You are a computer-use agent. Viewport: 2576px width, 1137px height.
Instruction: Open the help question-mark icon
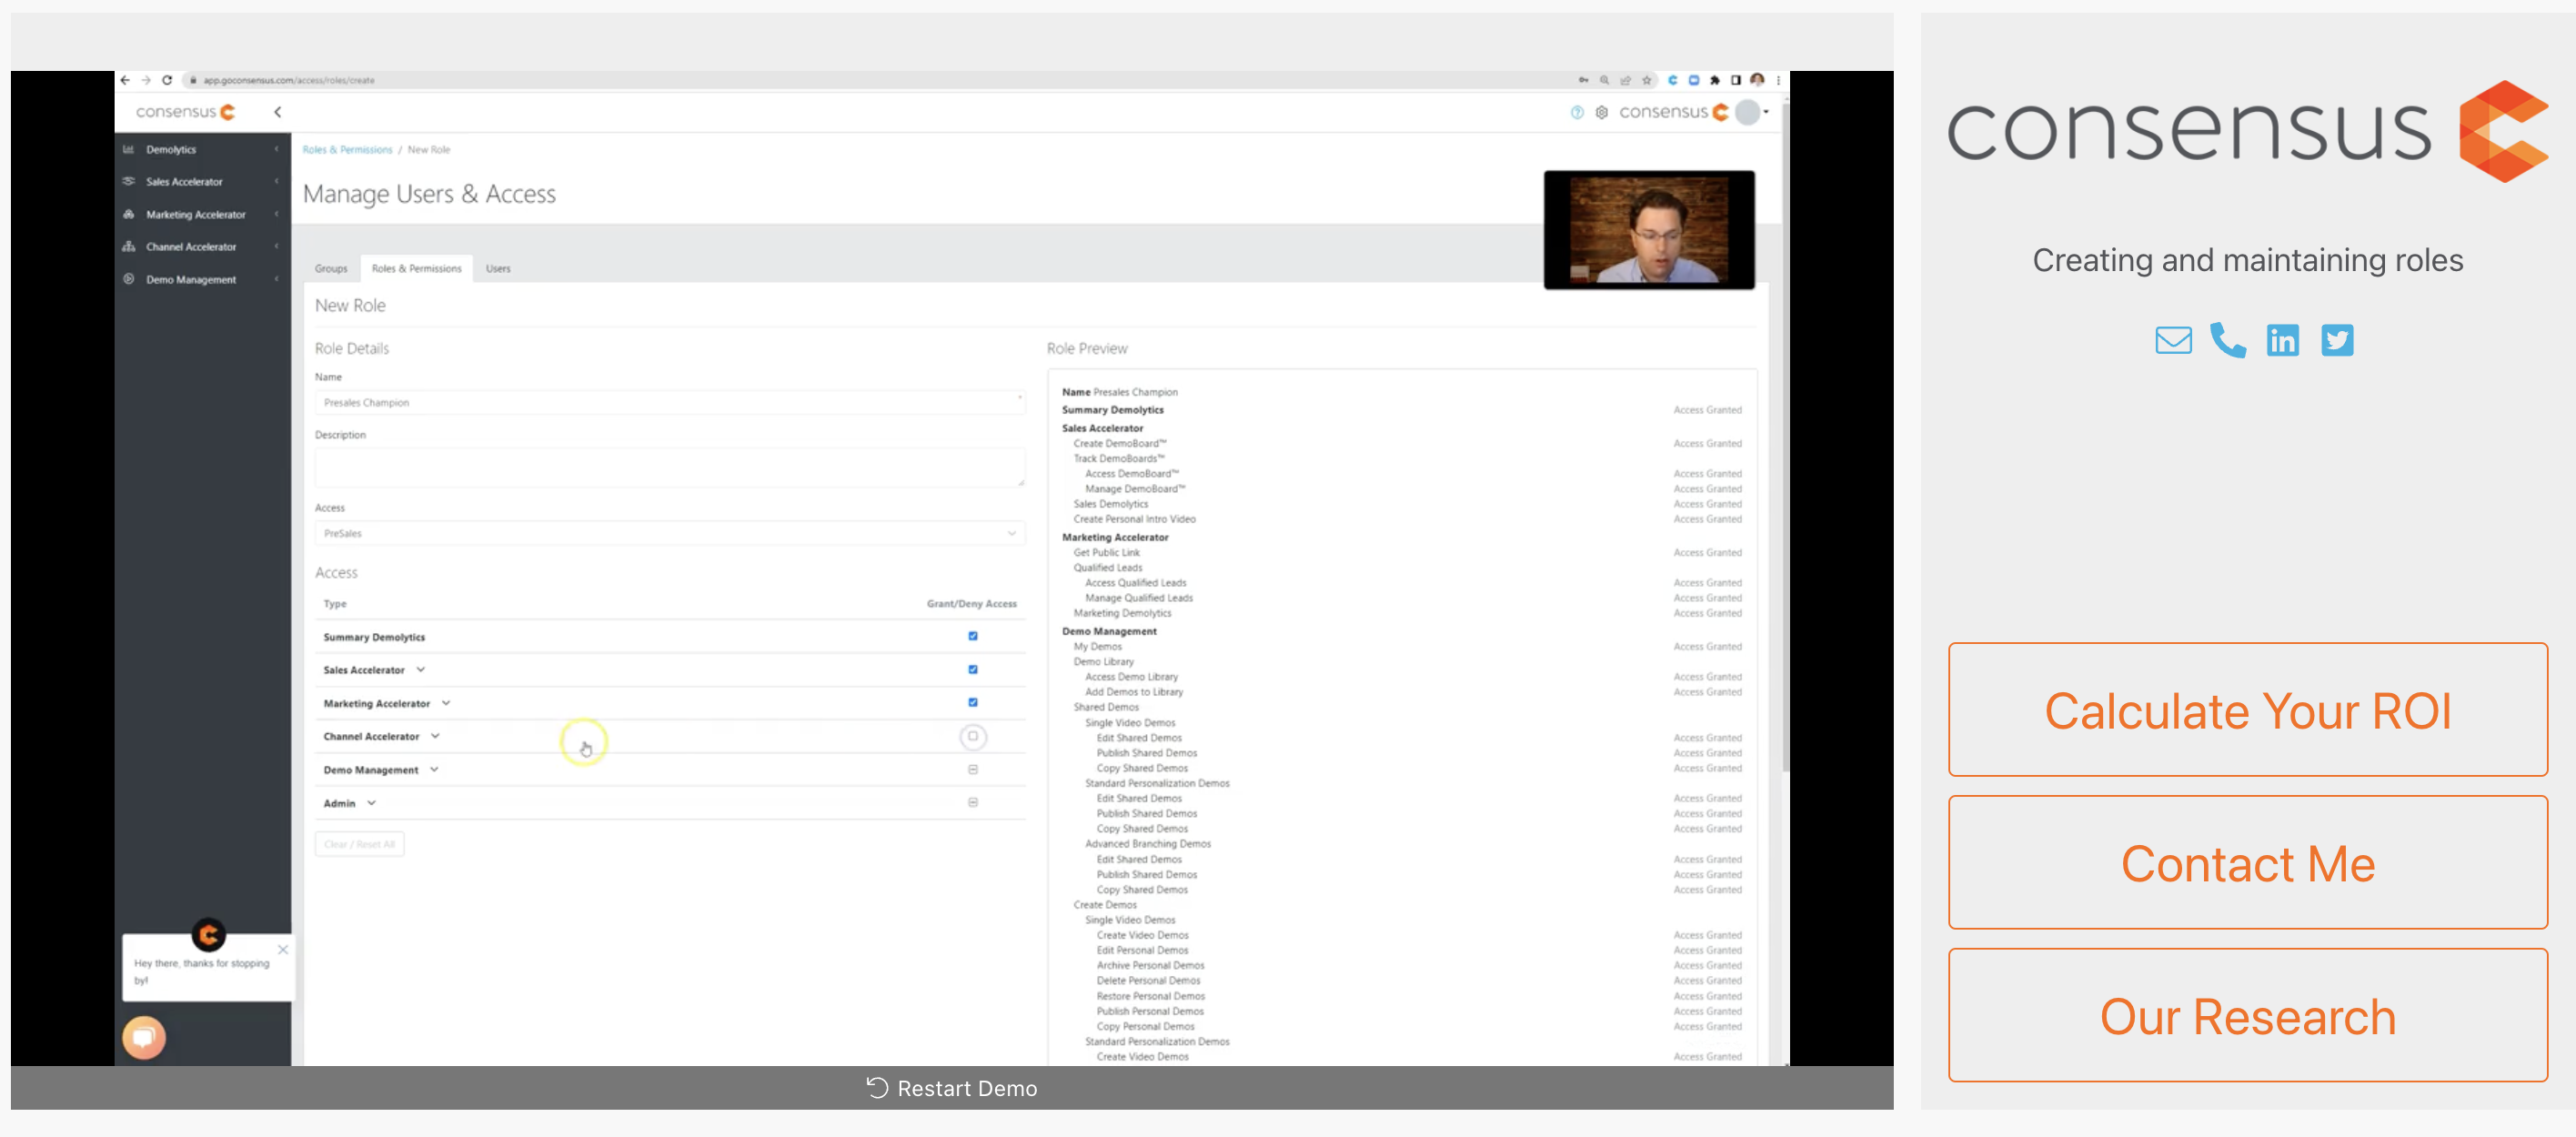1576,113
